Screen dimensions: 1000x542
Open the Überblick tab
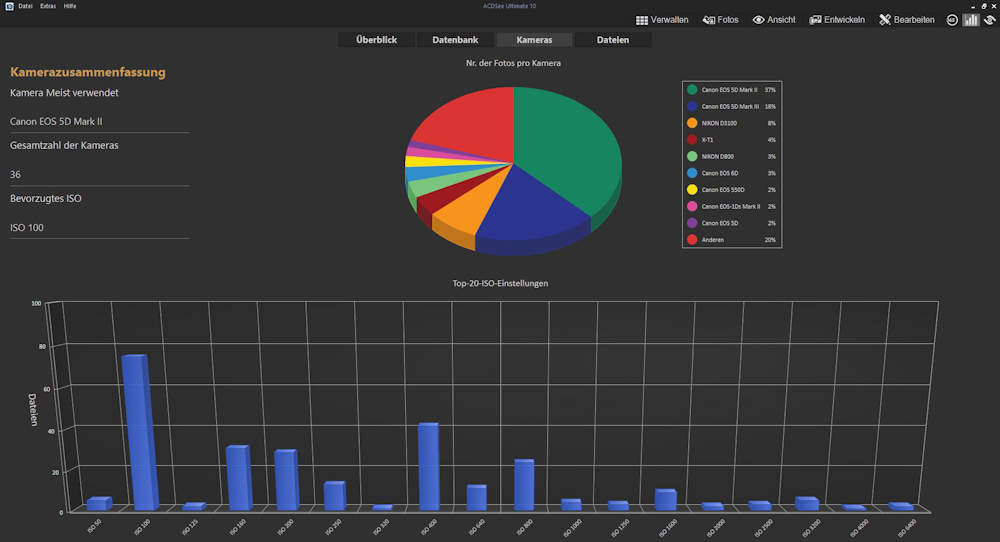[x=376, y=40]
